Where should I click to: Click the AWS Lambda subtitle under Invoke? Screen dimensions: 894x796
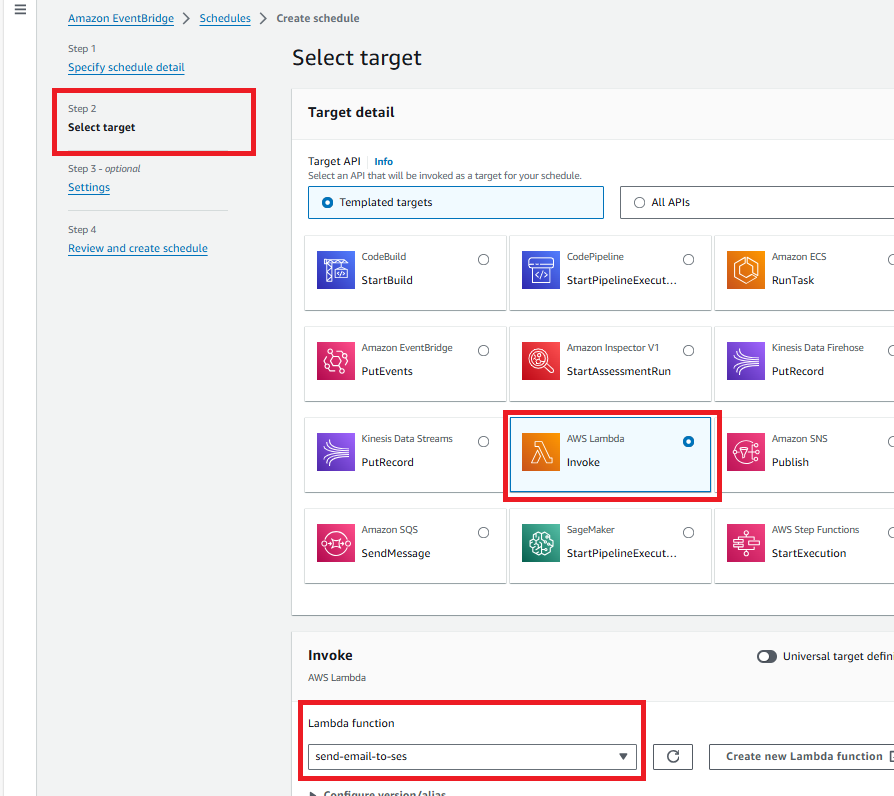[x=337, y=678]
